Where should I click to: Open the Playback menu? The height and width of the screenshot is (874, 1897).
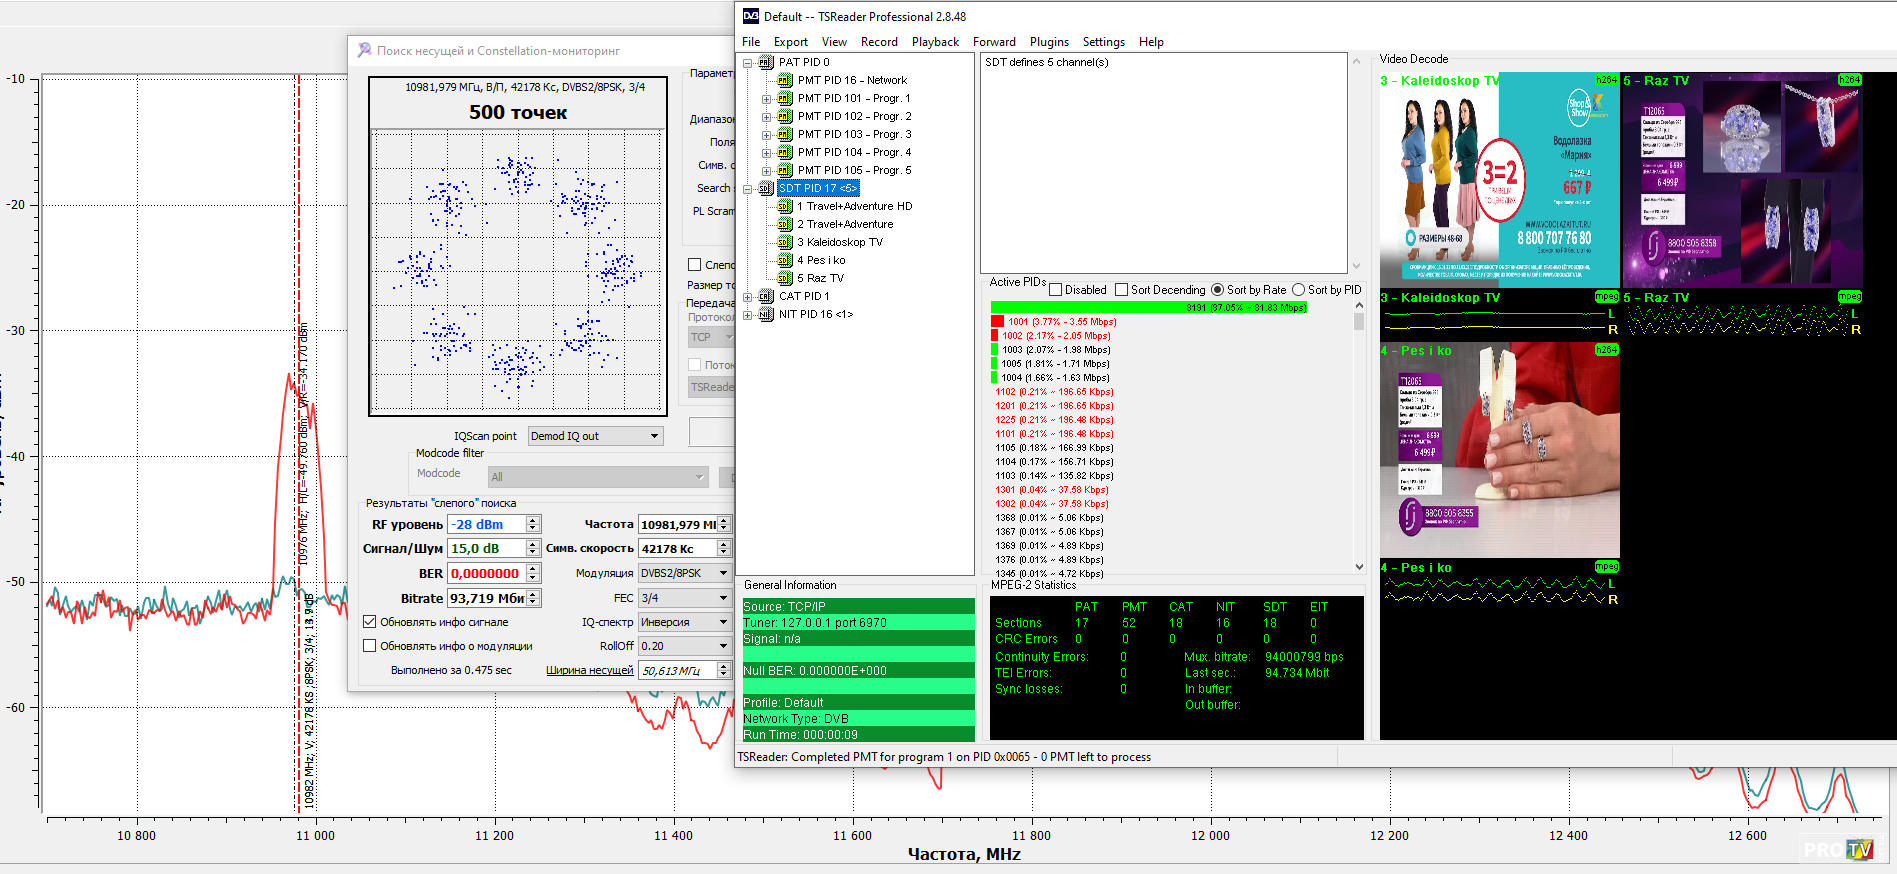[934, 42]
